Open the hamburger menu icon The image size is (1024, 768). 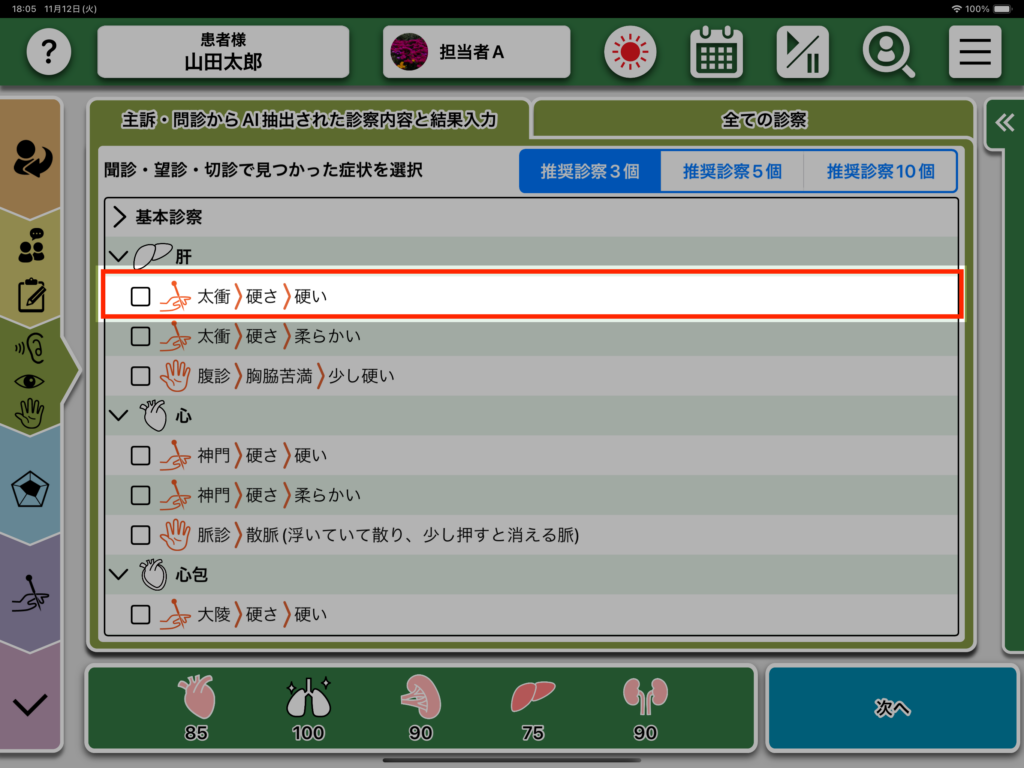tap(974, 52)
